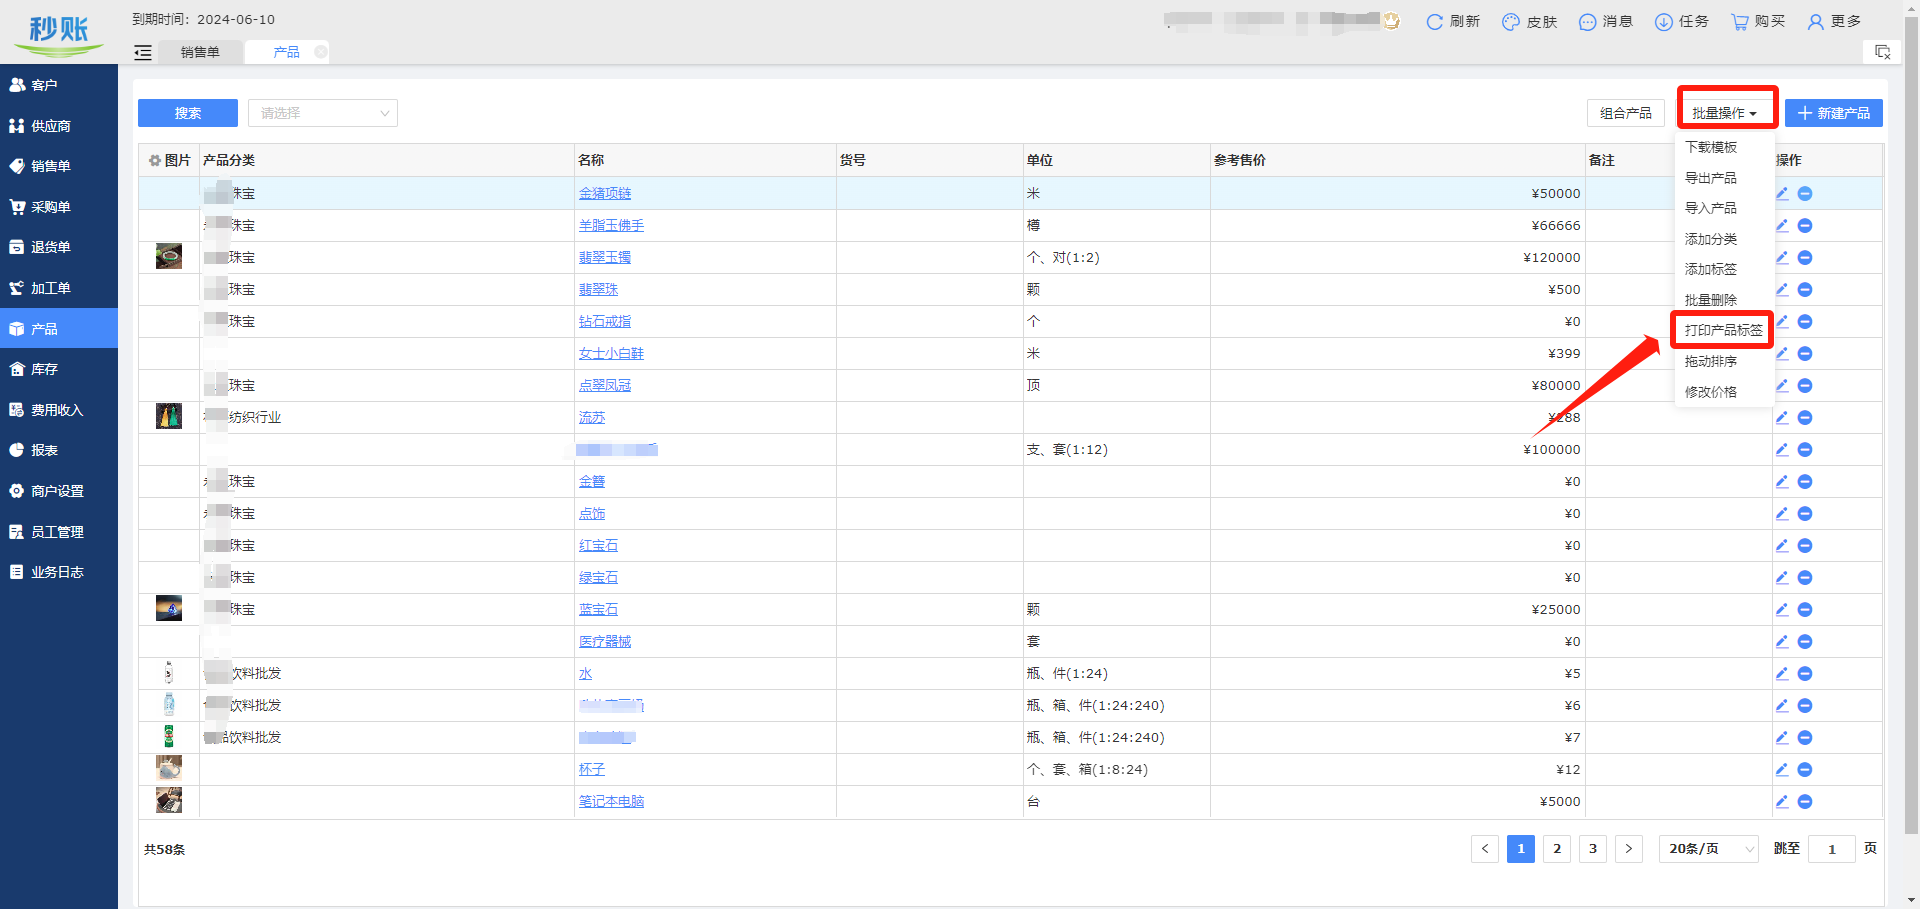The image size is (1920, 909).
Task: Click the refresh (刷新) icon in top bar
Action: coord(1434,22)
